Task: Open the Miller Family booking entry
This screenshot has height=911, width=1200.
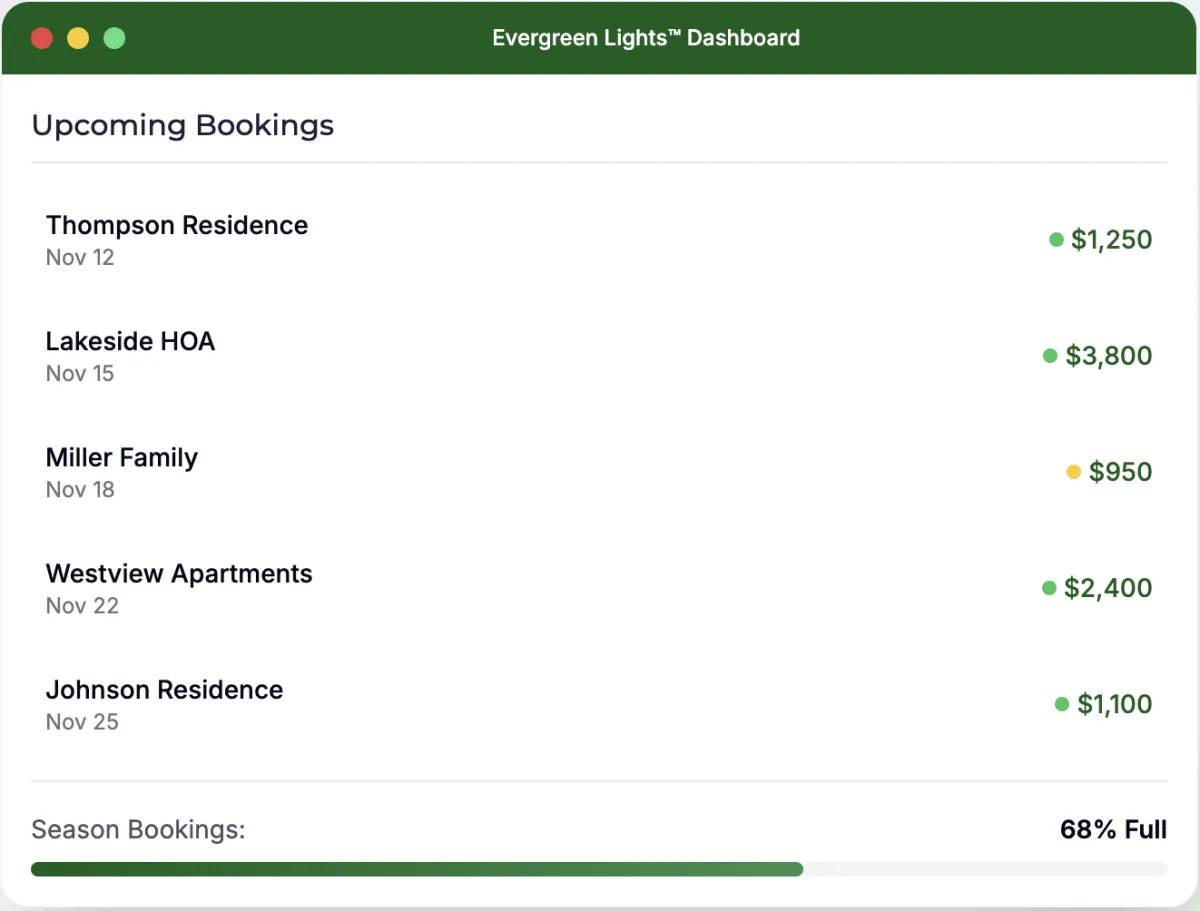Action: (122, 458)
